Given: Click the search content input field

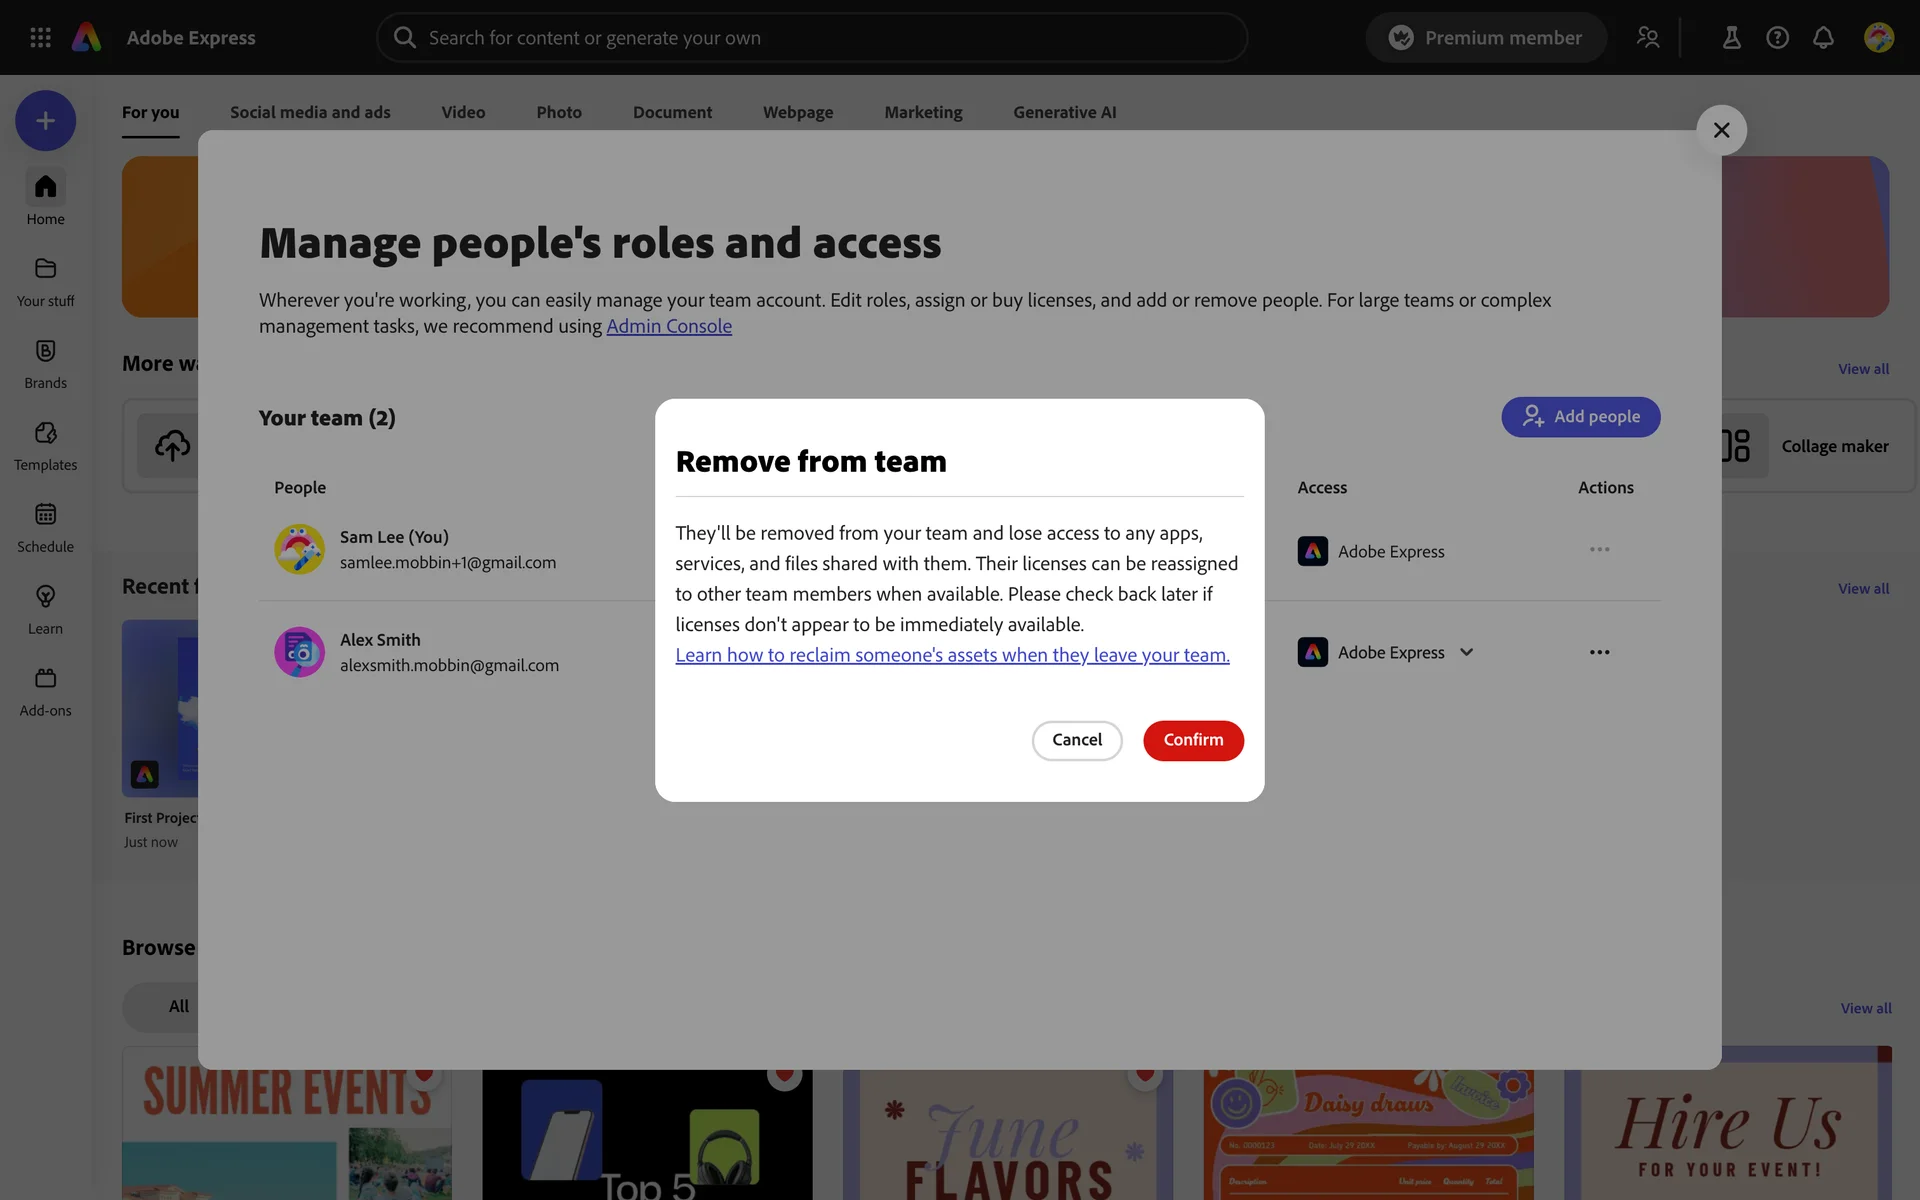Looking at the screenshot, I should 812,37.
